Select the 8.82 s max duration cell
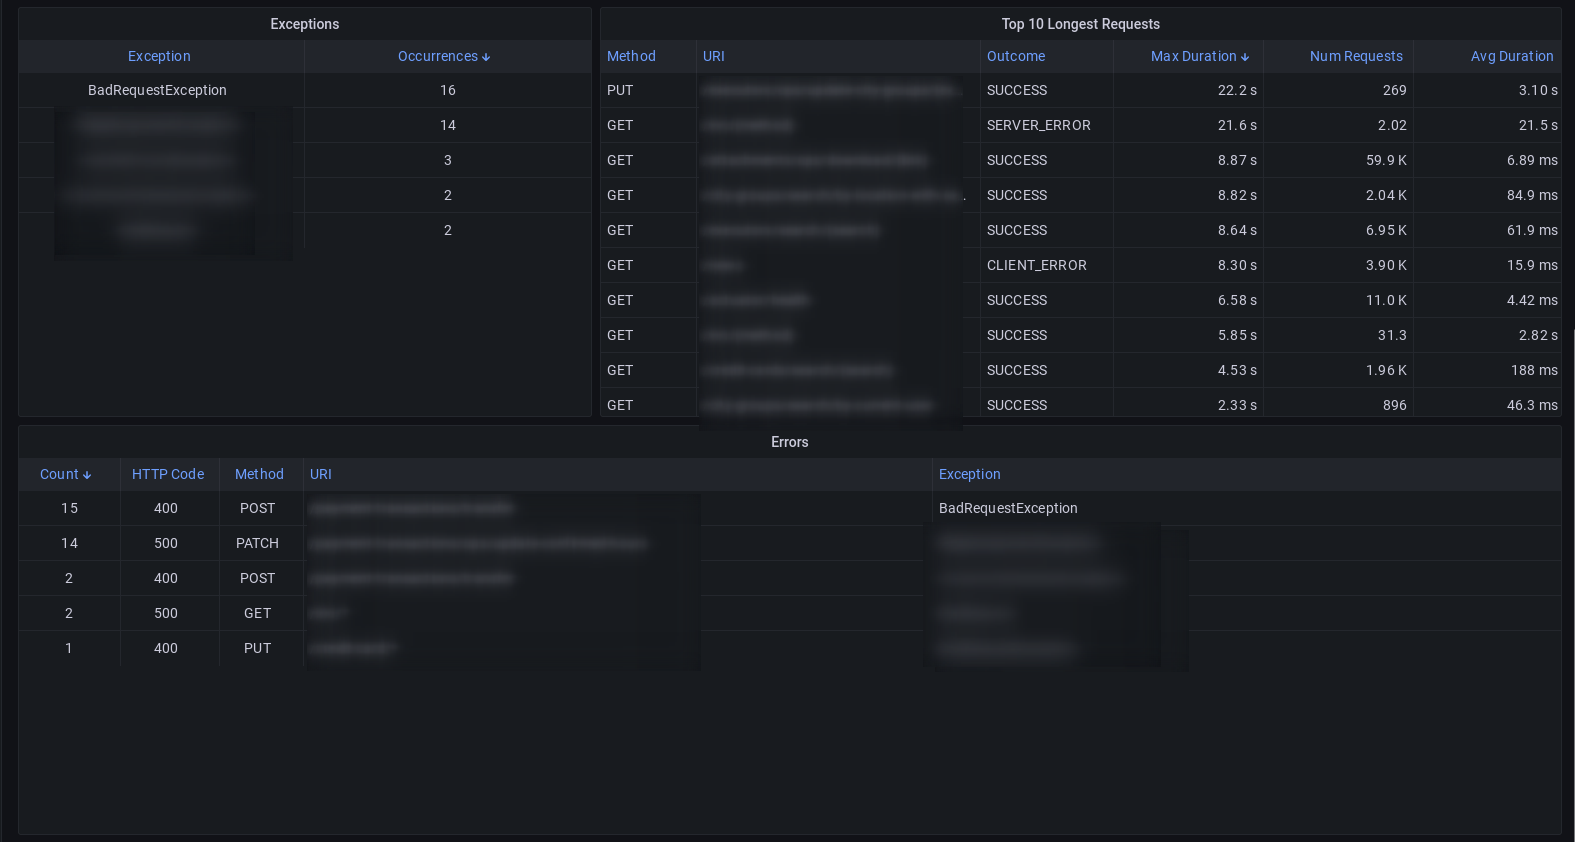 click(1237, 195)
